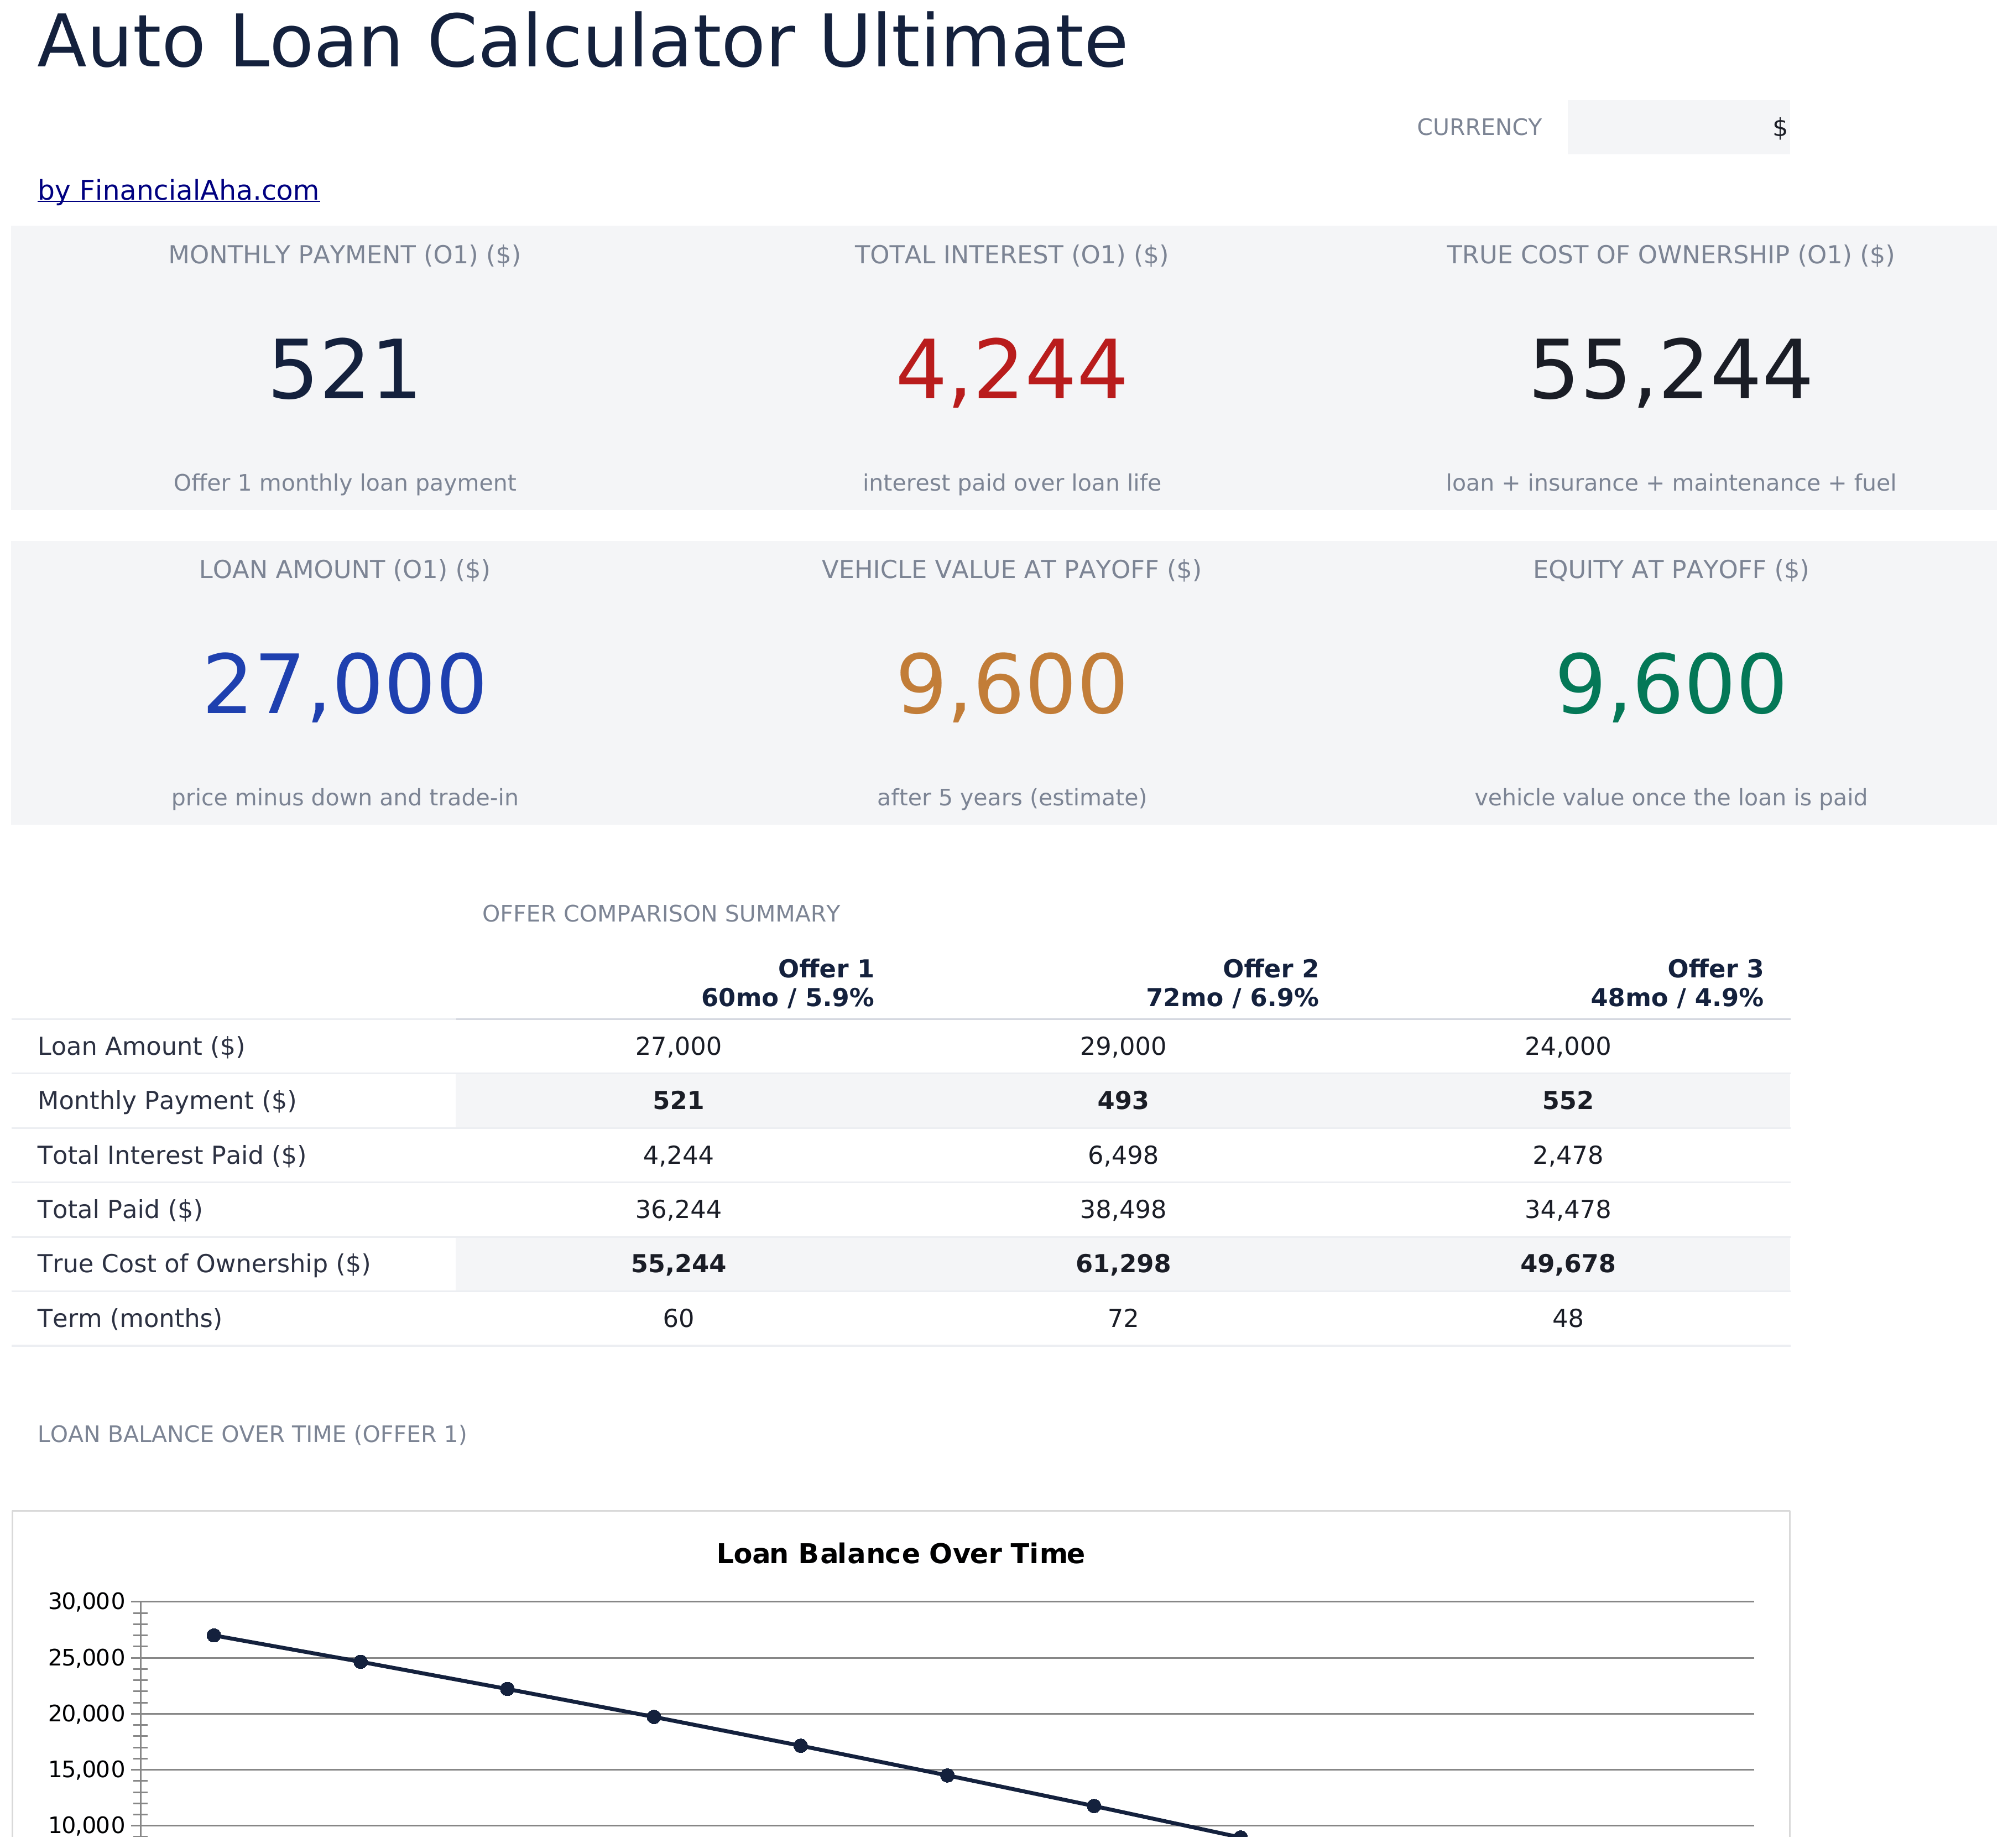Click the MONTHLY PAYMENT (O1) ($) heading
This screenshot has width=2008, height=1848.
tap(344, 255)
